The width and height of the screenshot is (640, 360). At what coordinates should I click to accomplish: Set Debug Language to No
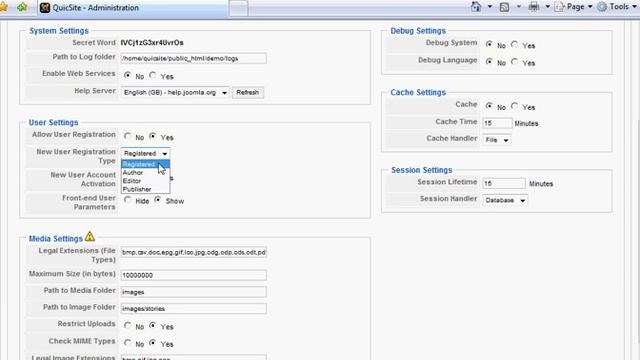(489, 62)
